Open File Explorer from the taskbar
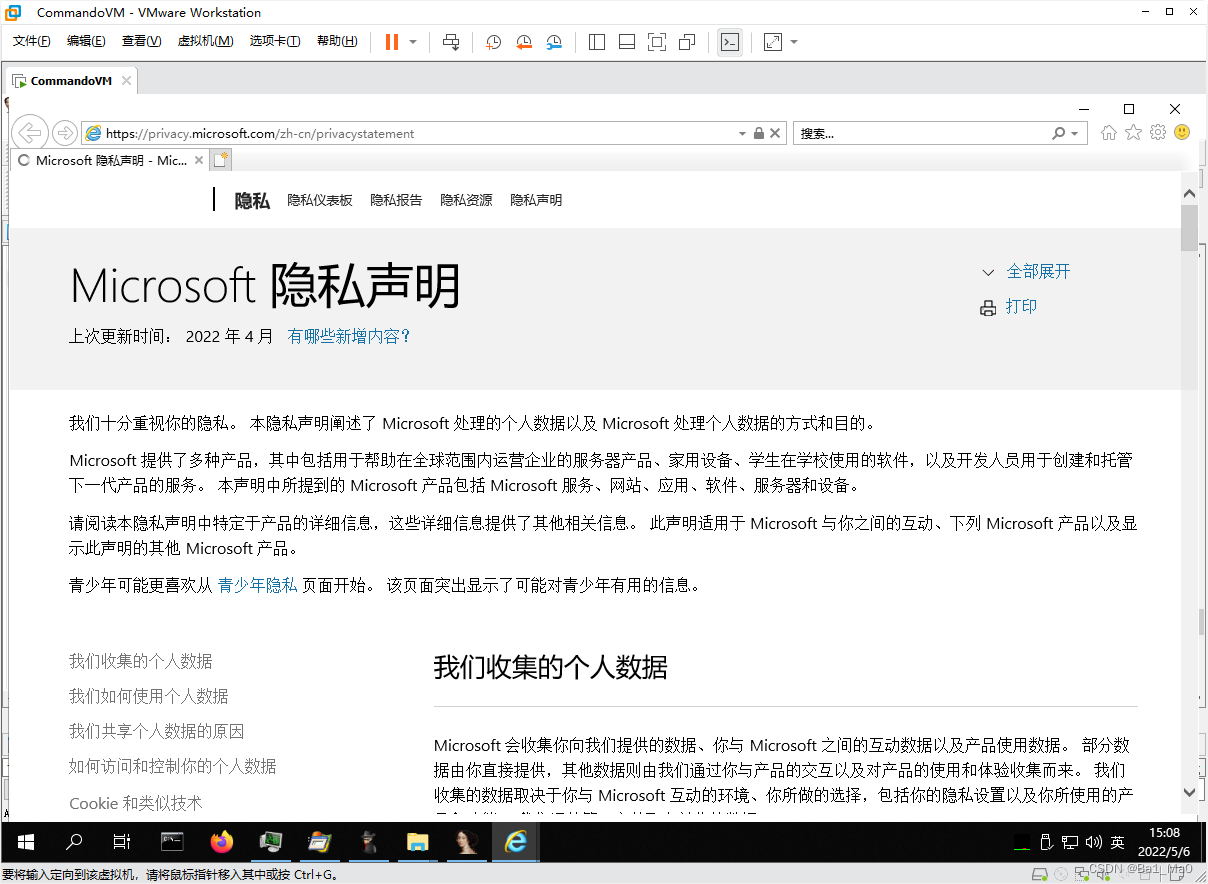This screenshot has height=884, width=1208. [417, 842]
